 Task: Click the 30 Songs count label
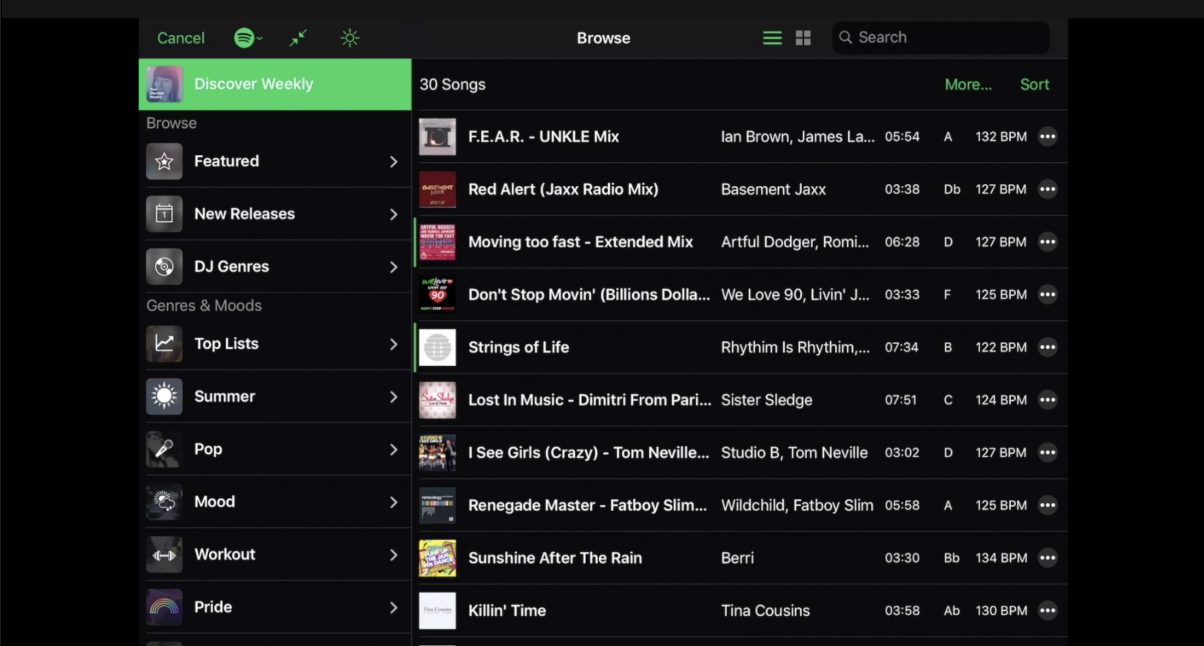[452, 85]
